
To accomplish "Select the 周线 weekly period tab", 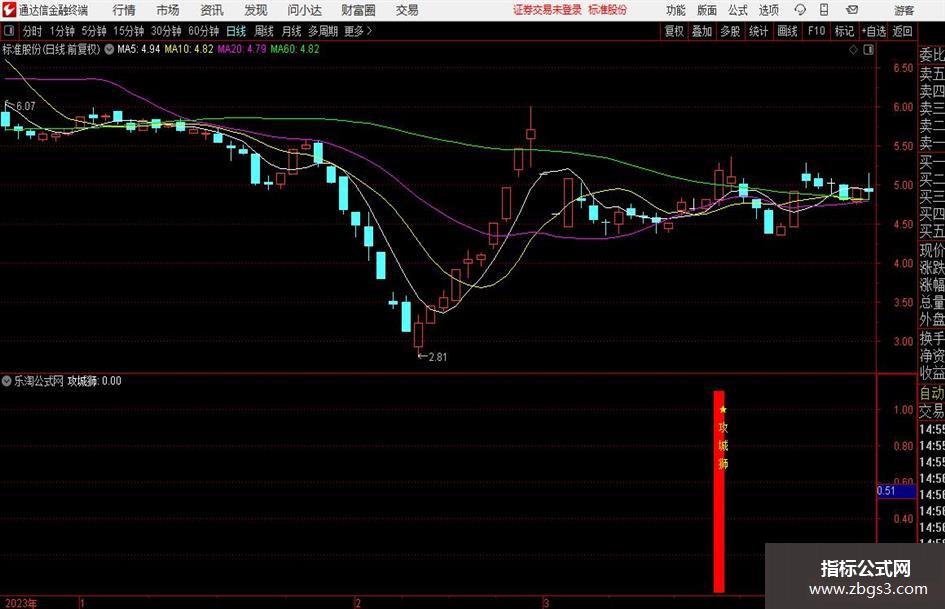I will [264, 31].
